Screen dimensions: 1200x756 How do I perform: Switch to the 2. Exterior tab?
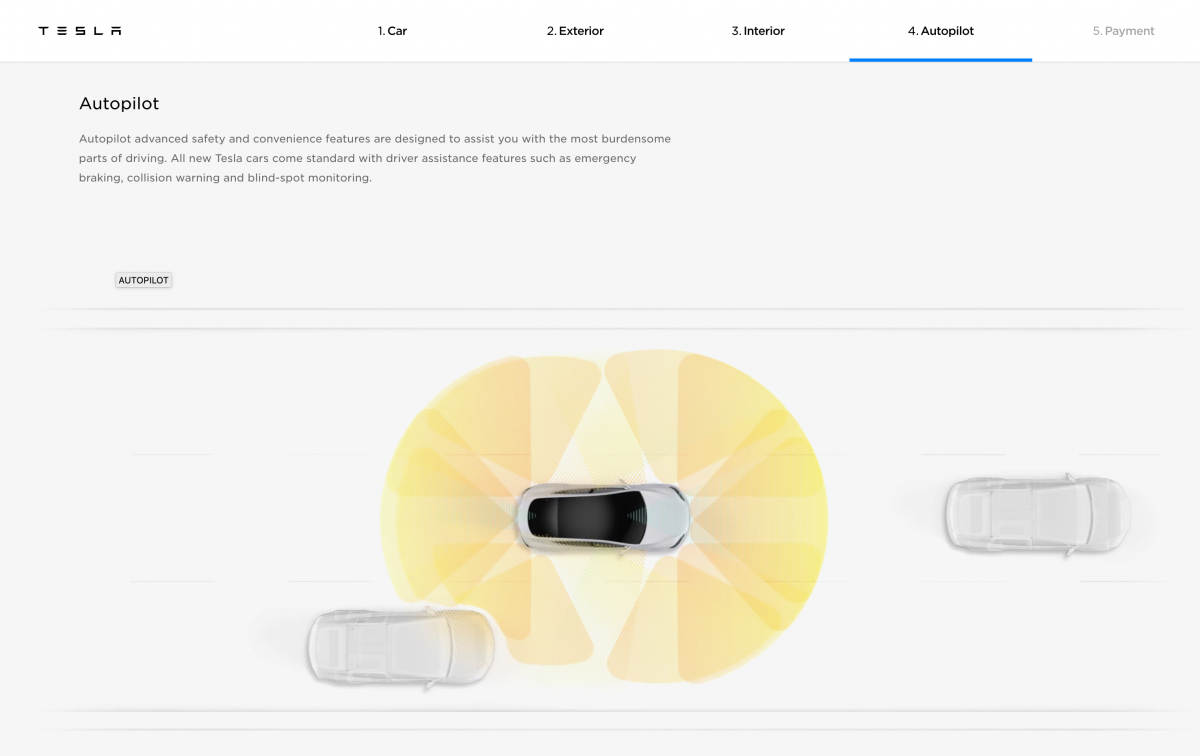[575, 31]
